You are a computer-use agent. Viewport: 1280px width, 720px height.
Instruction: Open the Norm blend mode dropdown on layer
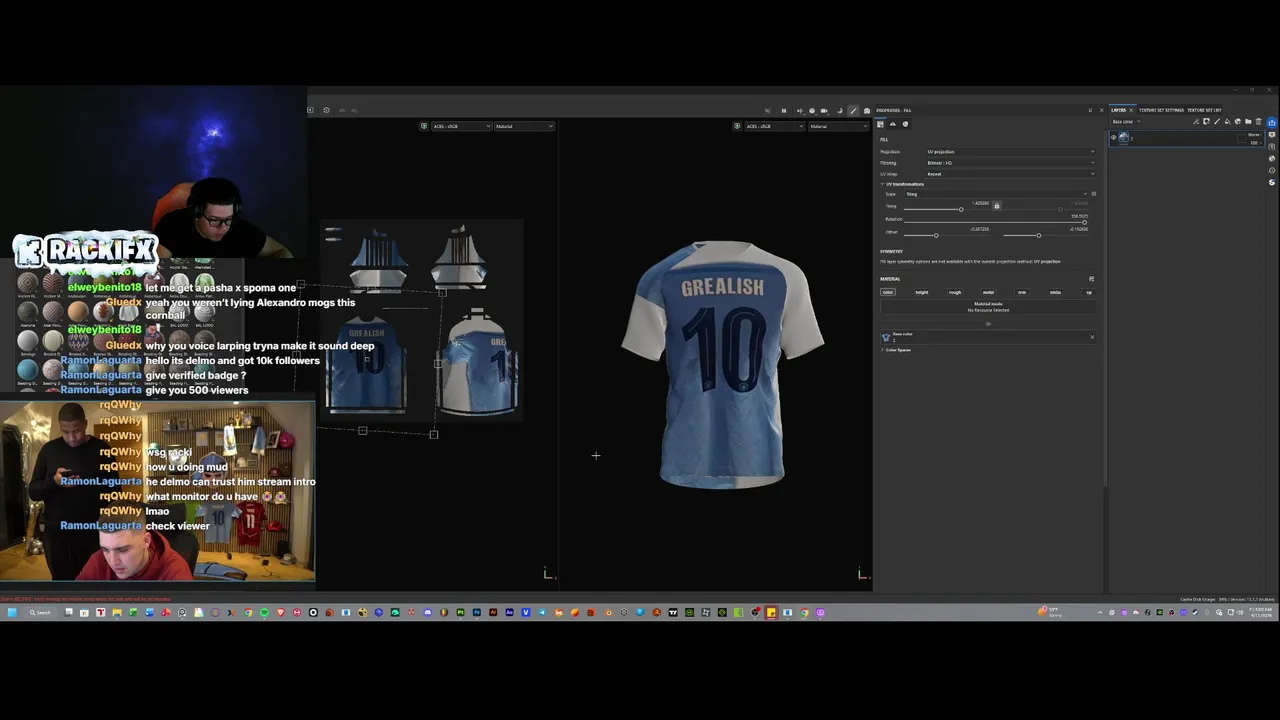click(x=1254, y=135)
